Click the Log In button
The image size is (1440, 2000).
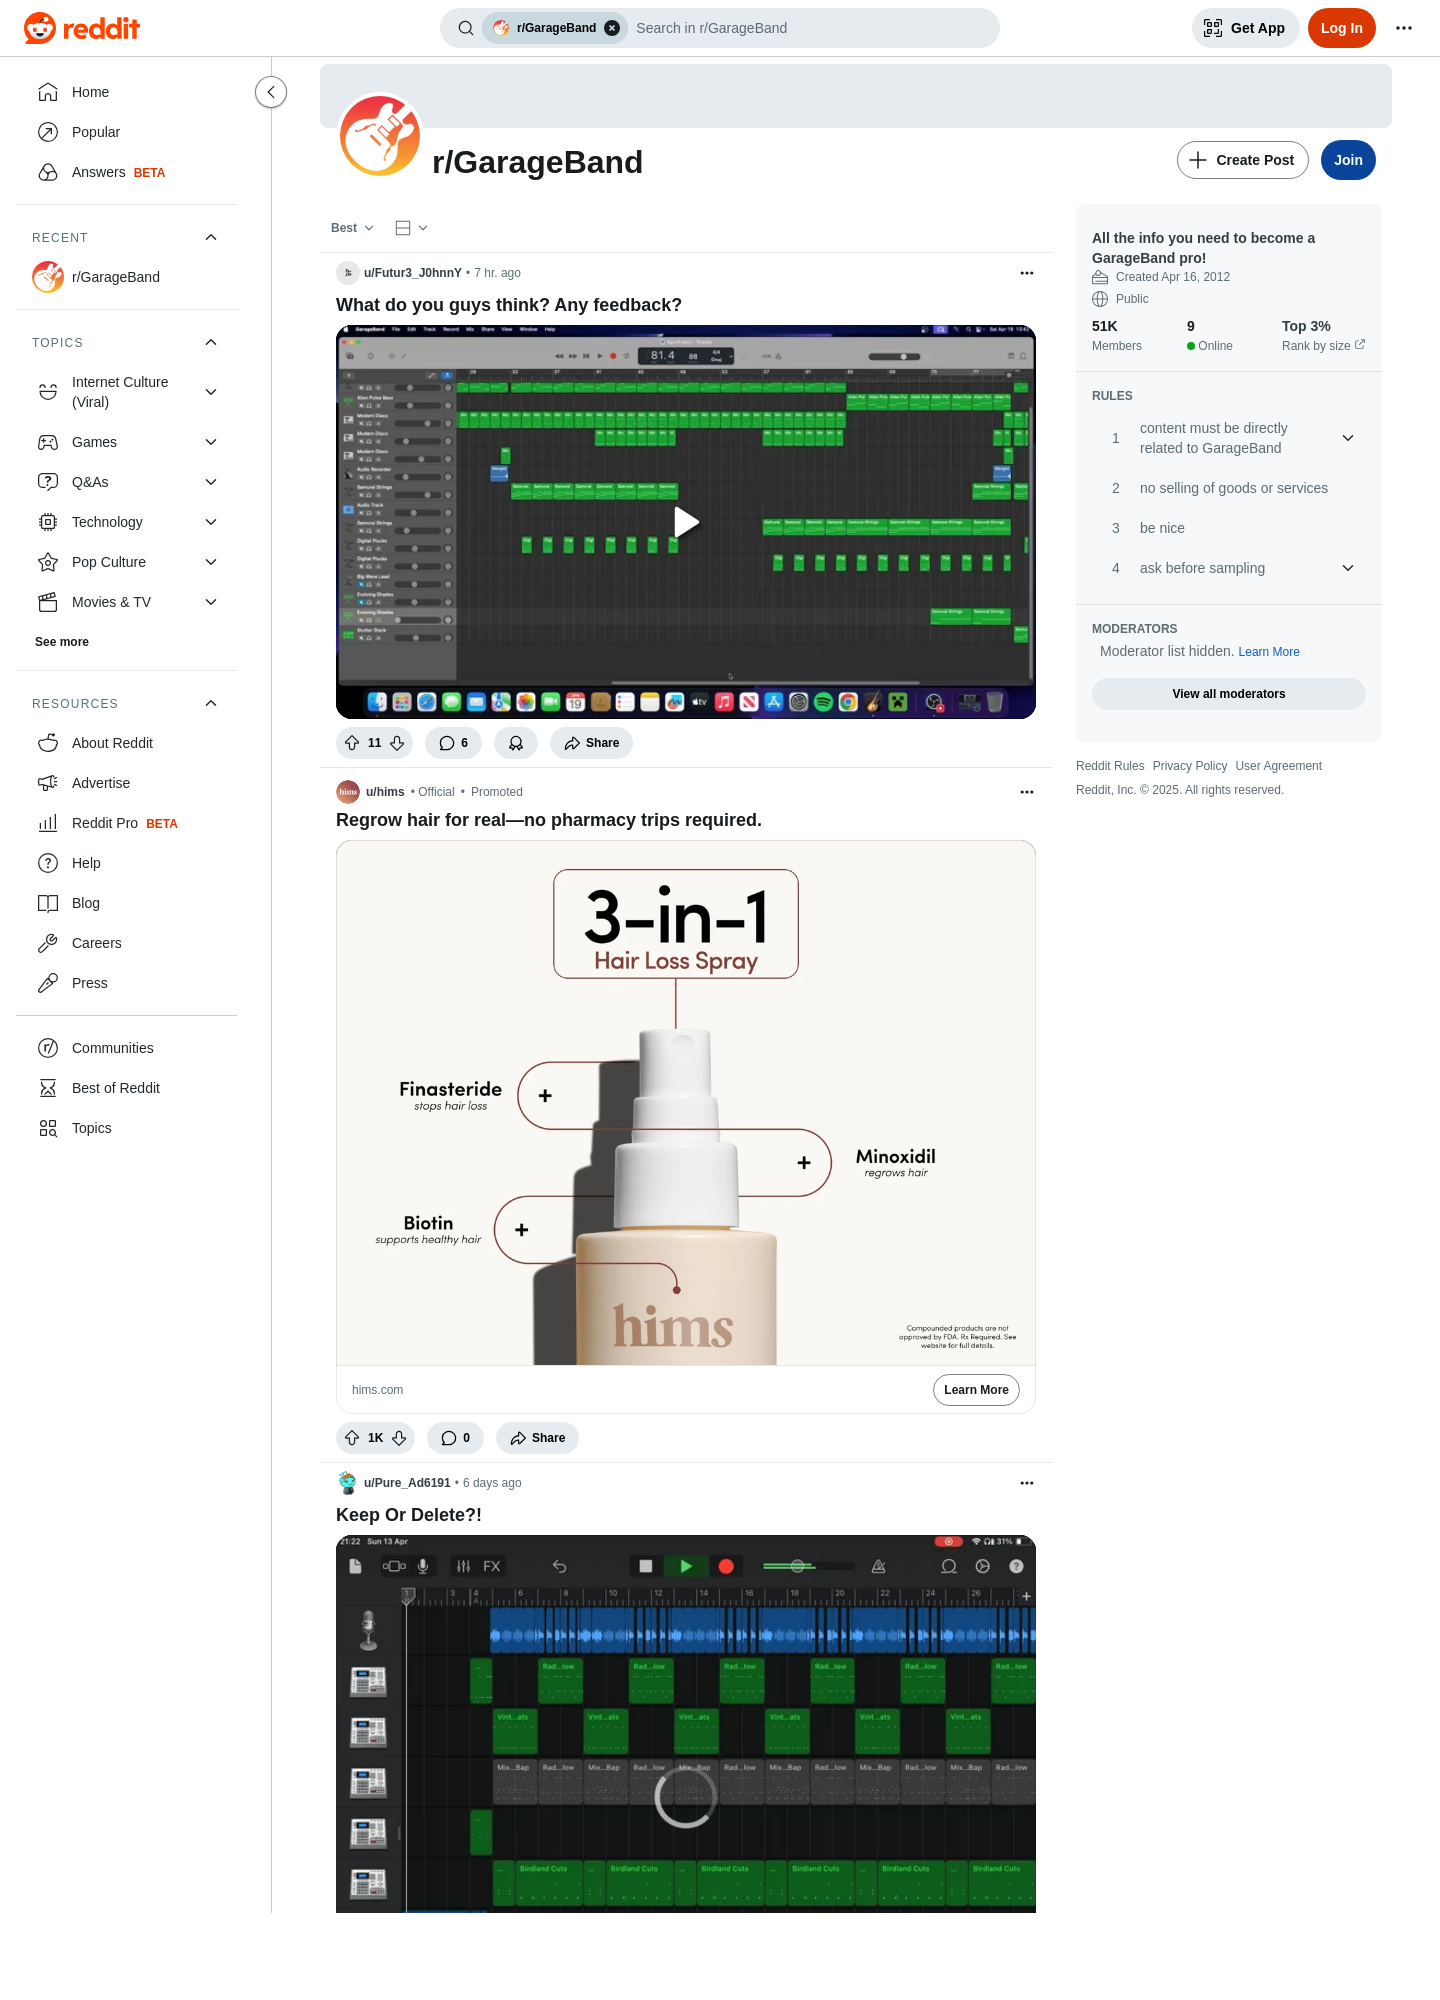tap(1341, 28)
